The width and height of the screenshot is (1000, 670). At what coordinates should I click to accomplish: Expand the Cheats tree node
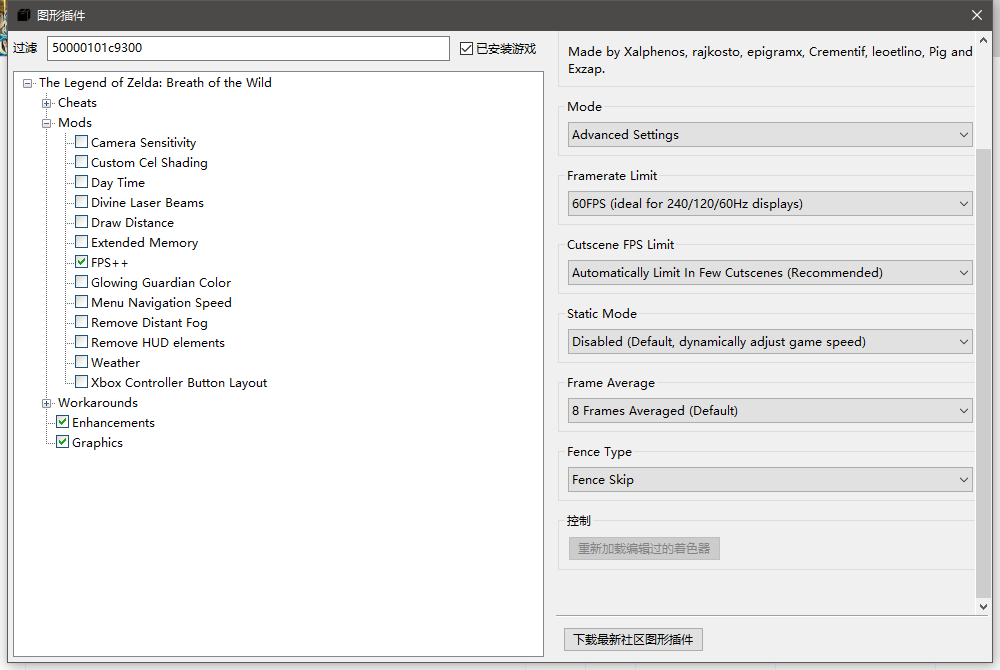(47, 103)
